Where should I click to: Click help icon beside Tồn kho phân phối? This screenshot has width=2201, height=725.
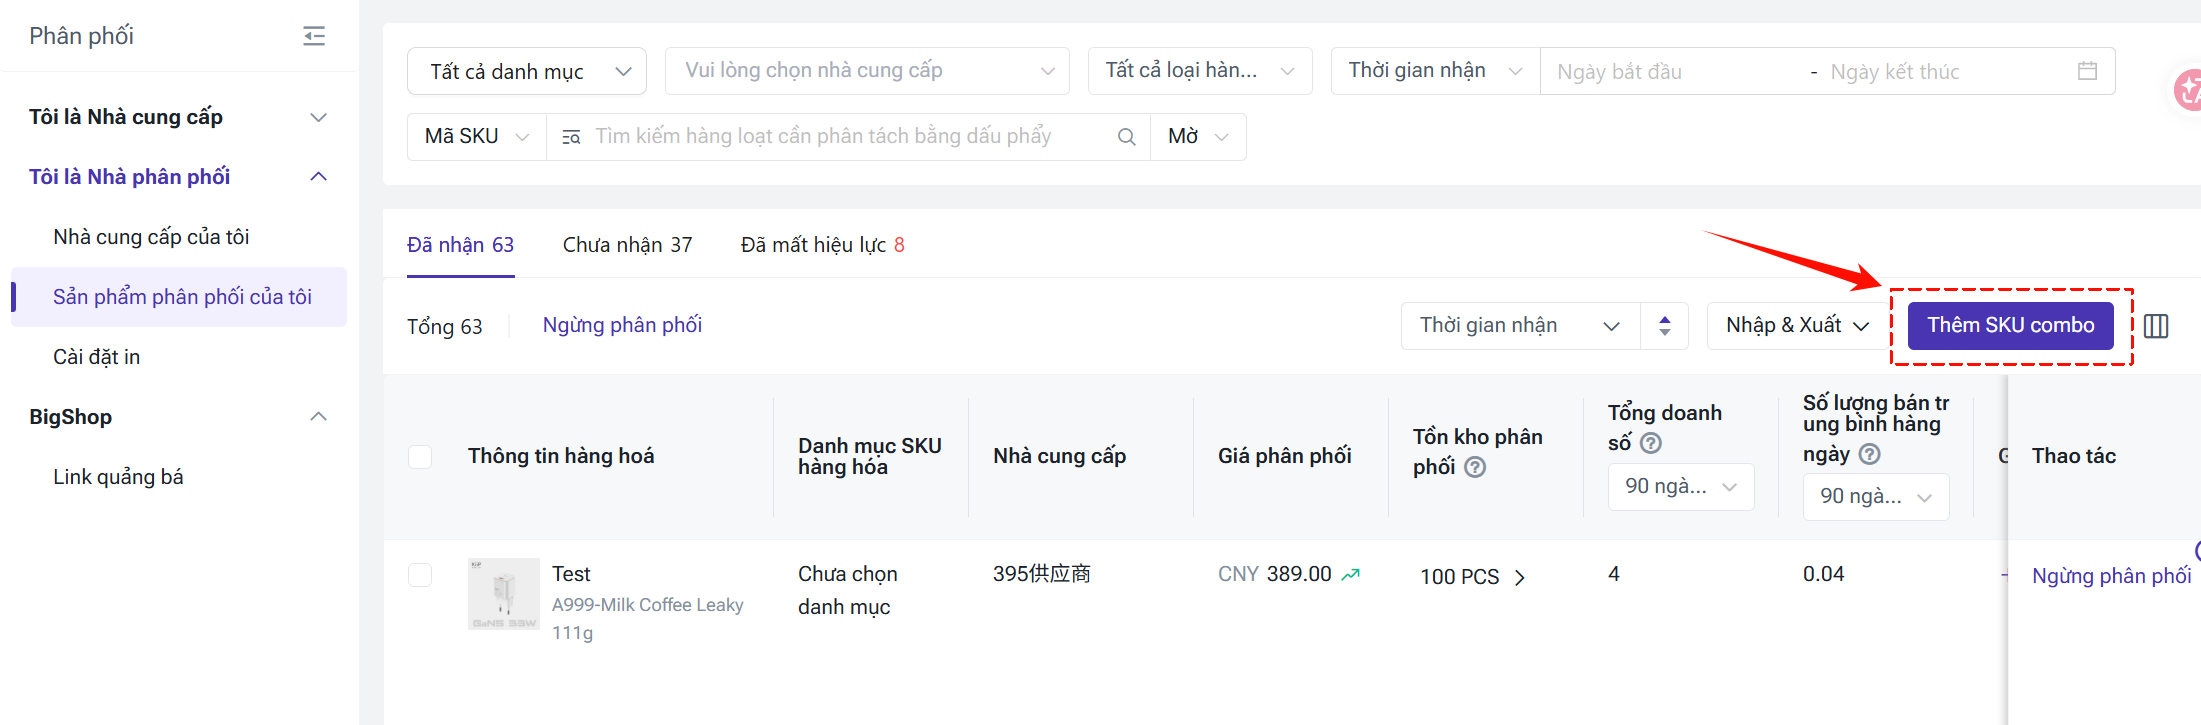click(x=1475, y=467)
